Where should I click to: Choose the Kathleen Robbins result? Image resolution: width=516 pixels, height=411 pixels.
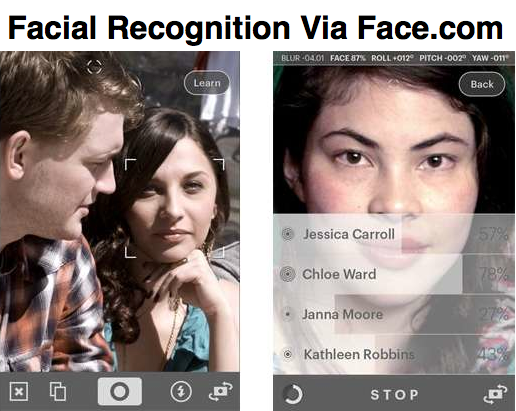point(394,354)
